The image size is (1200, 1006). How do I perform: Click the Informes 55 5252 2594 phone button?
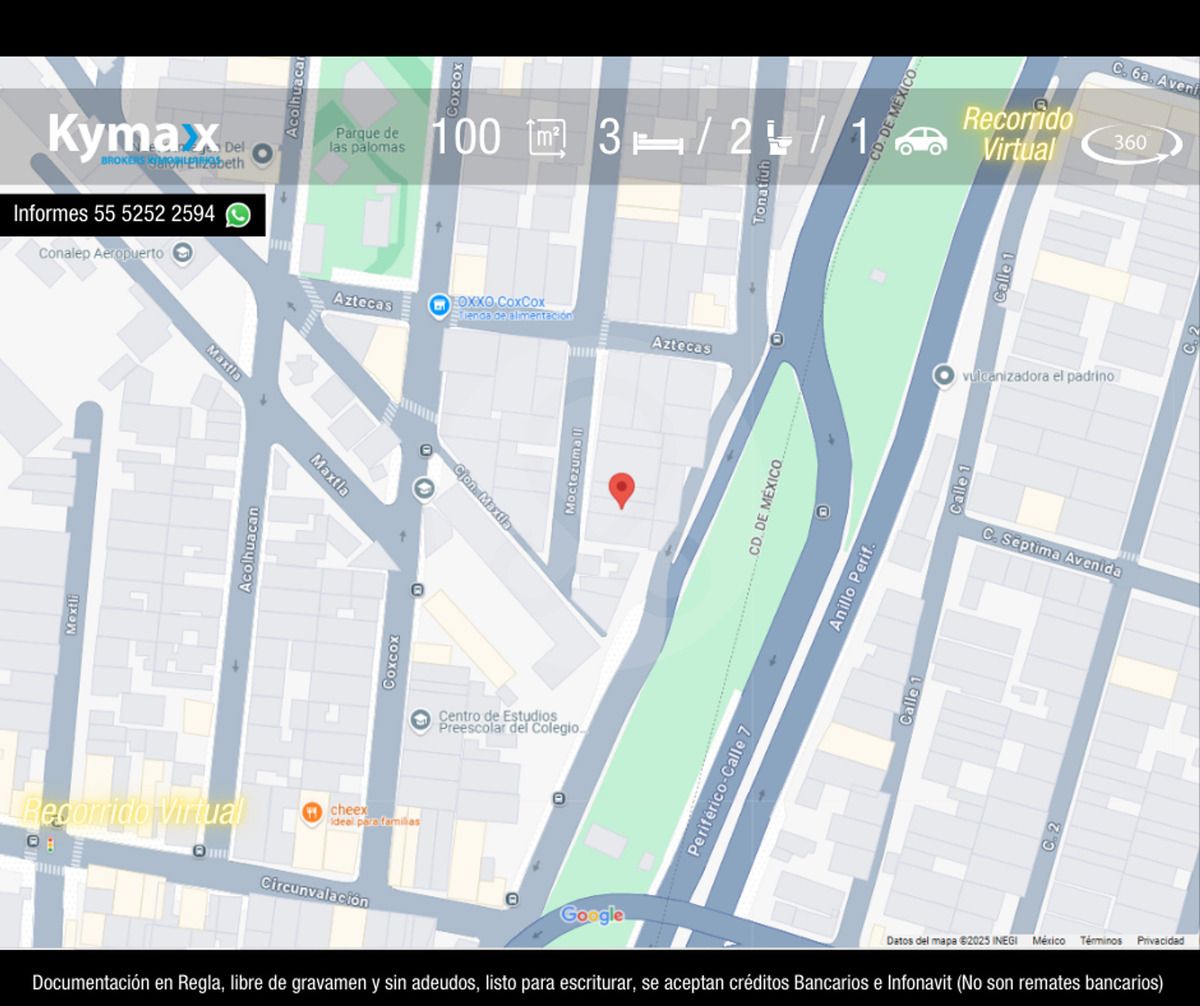133,214
